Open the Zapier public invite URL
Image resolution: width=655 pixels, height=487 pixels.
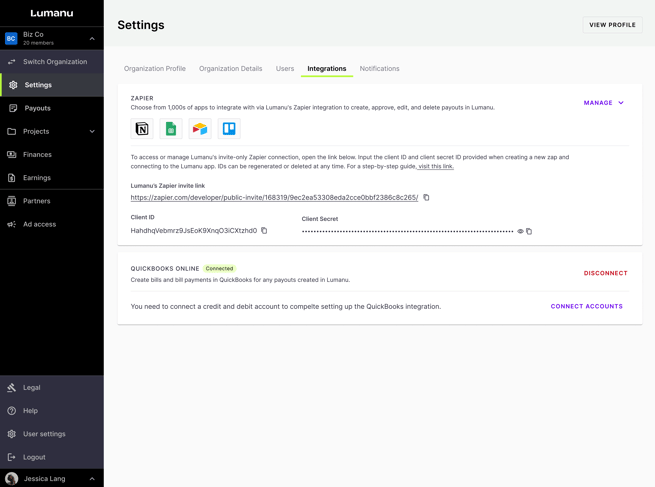(274, 198)
